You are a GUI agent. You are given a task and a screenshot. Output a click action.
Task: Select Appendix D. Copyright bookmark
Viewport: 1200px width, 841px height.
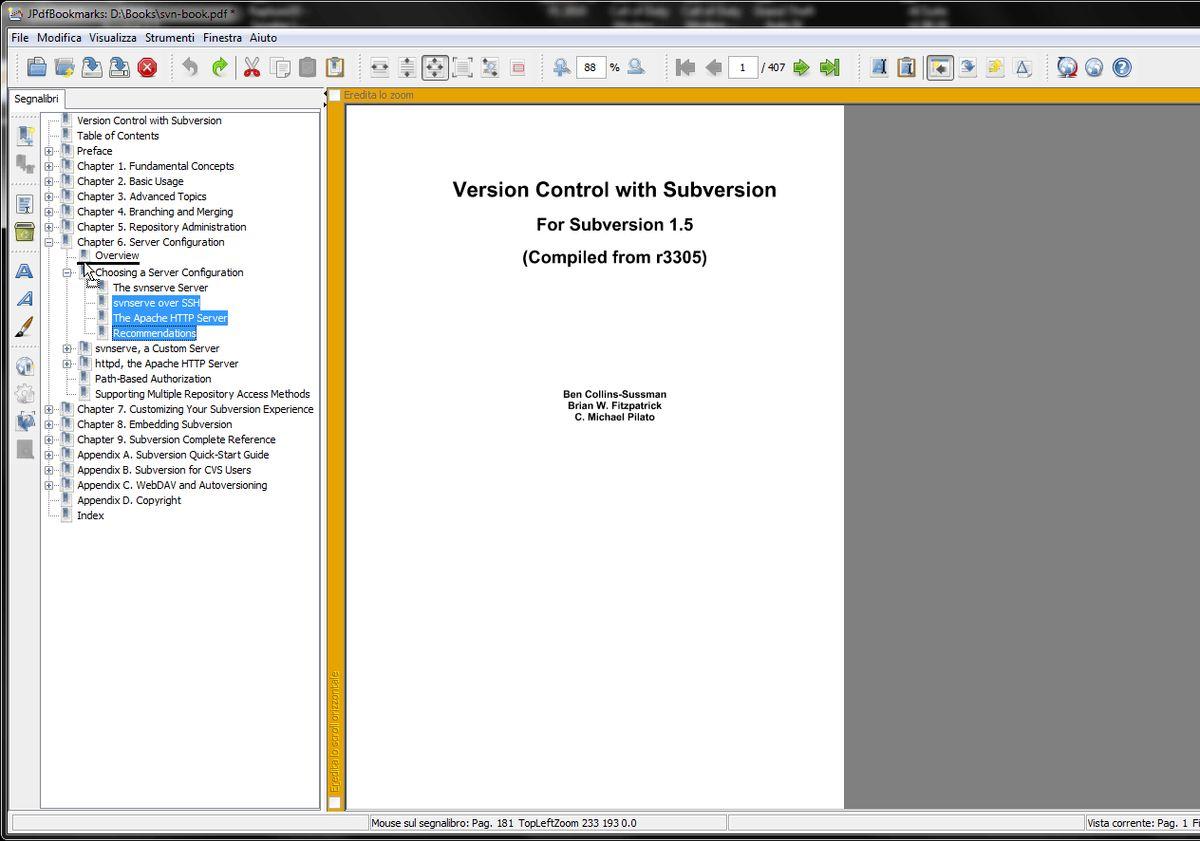pos(129,500)
